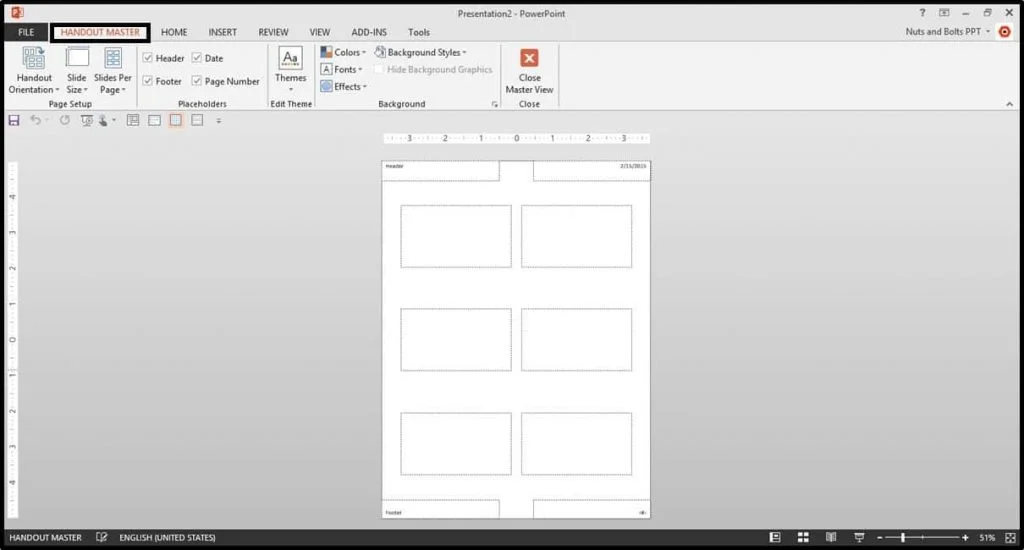Uncheck the Page Number placeholder checkbox
Image resolution: width=1024 pixels, height=550 pixels.
coord(197,81)
